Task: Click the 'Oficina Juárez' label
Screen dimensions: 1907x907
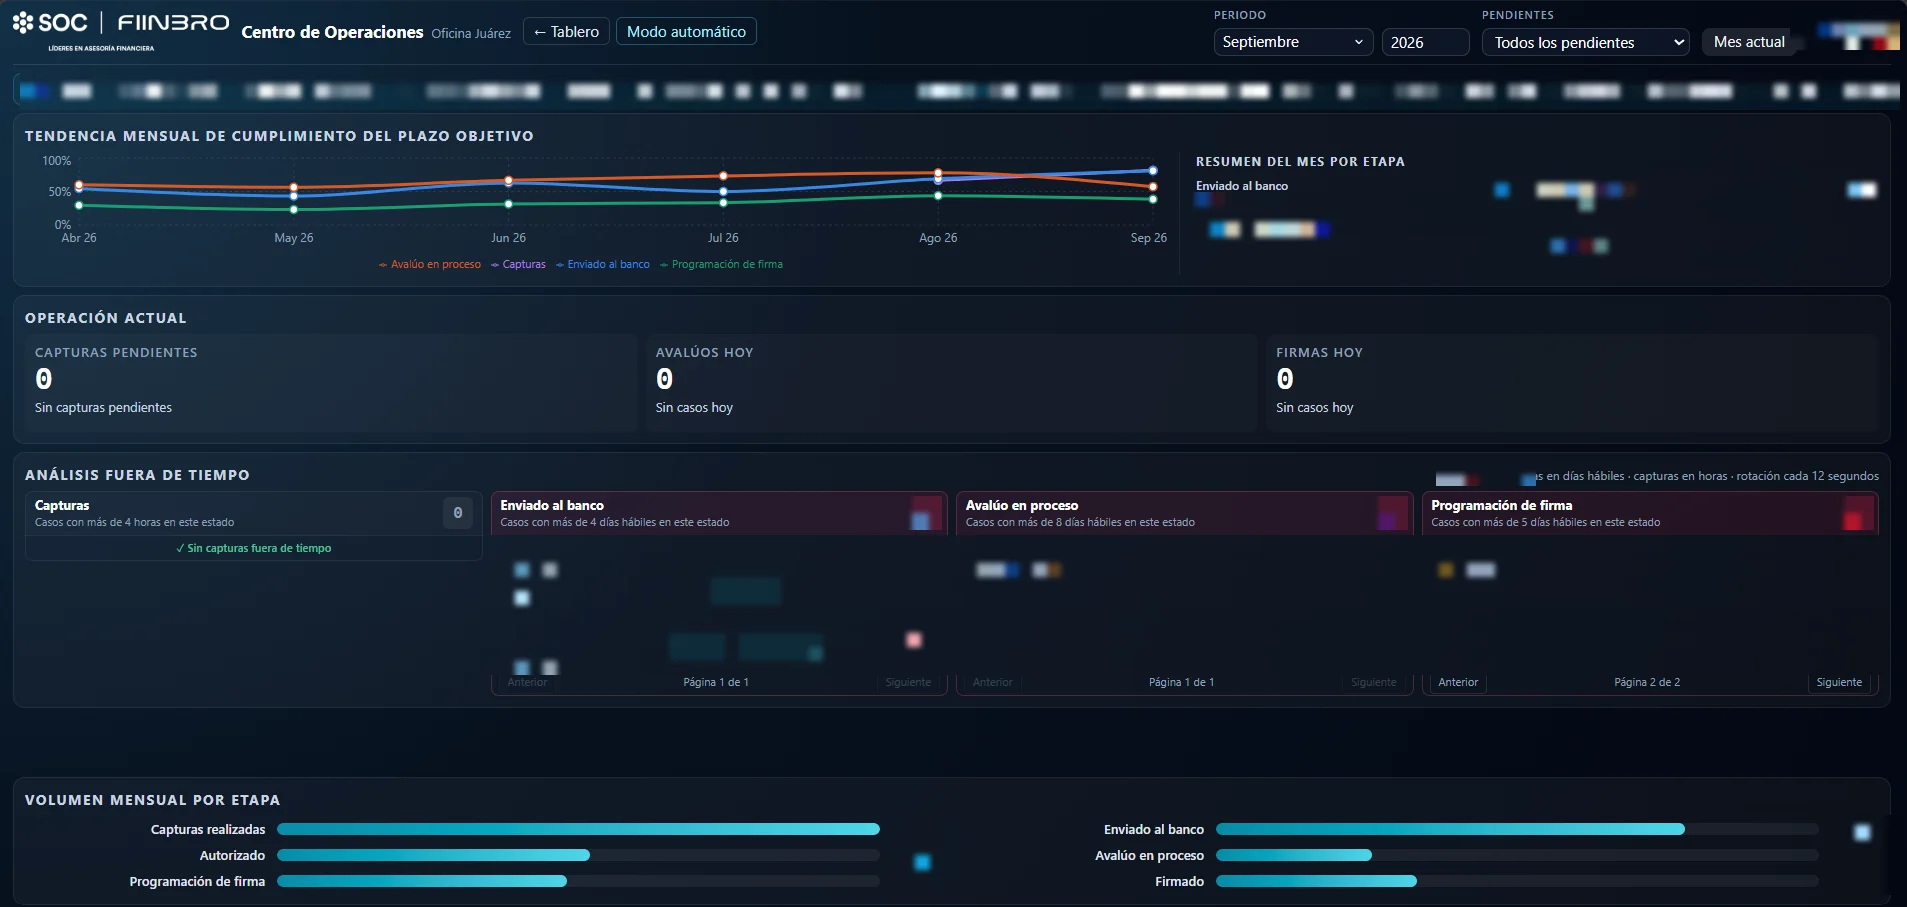Action: [x=471, y=33]
